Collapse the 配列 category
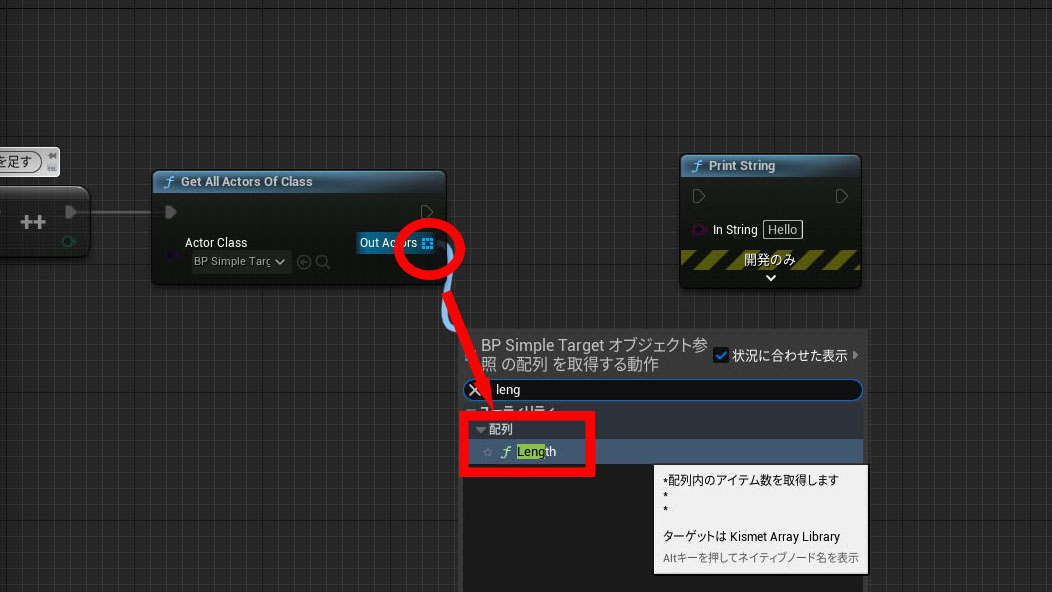This screenshot has width=1052, height=592. tap(480, 430)
